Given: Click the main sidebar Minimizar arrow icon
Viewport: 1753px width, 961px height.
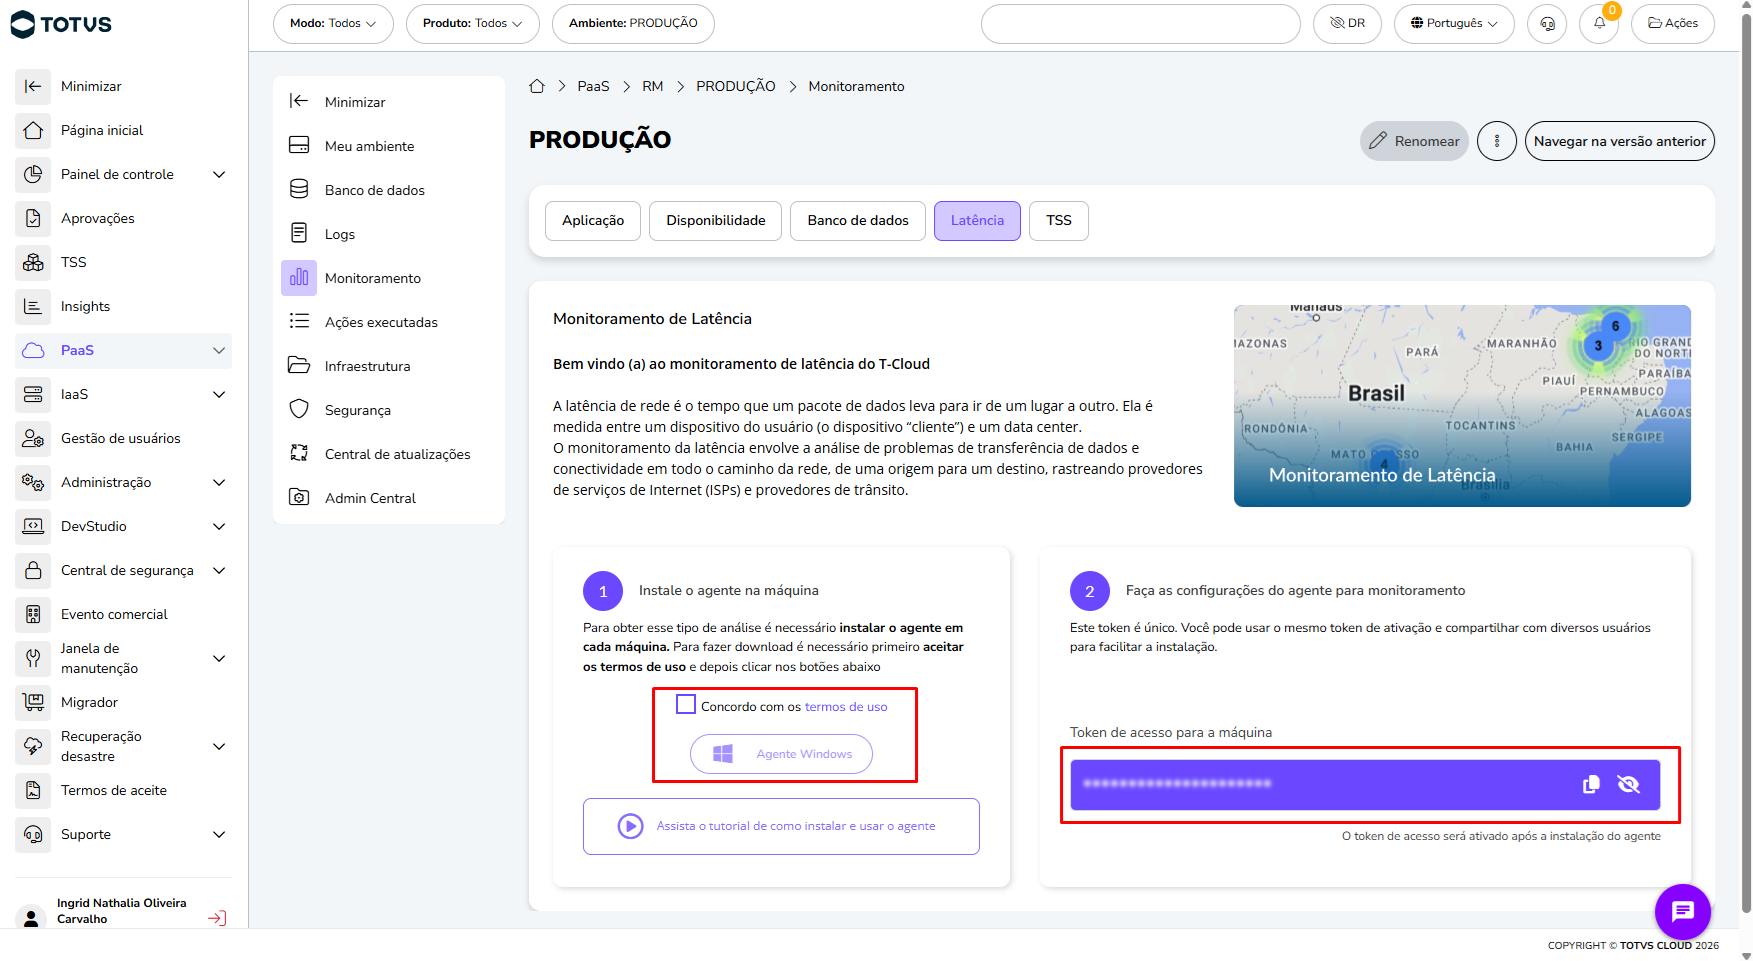Looking at the screenshot, I should pyautogui.click(x=33, y=86).
